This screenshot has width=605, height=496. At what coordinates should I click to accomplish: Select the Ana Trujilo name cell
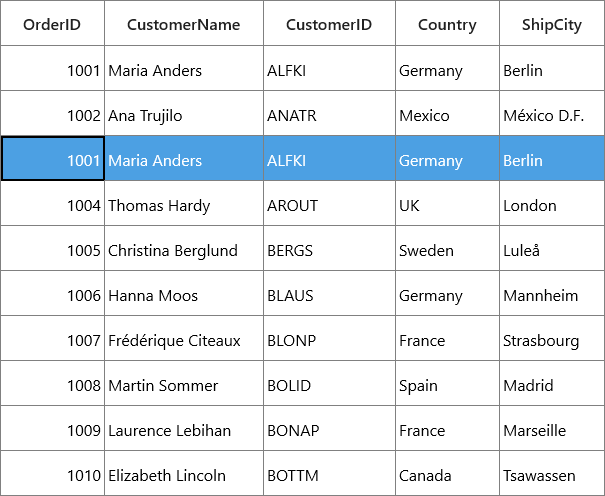(184, 113)
